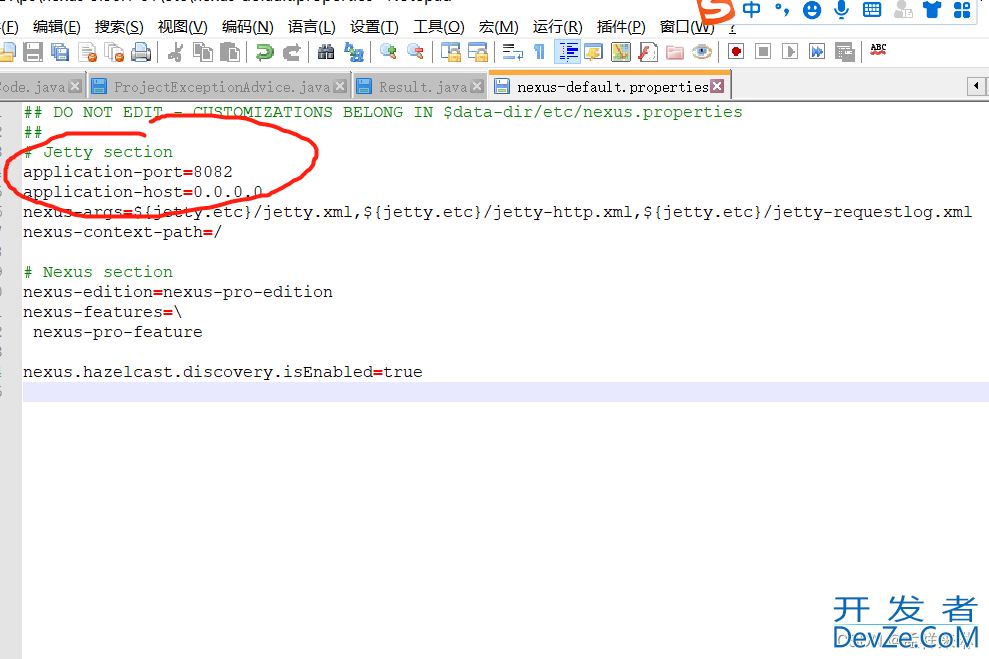Open Sogou emoji panel smiley

(x=812, y=9)
